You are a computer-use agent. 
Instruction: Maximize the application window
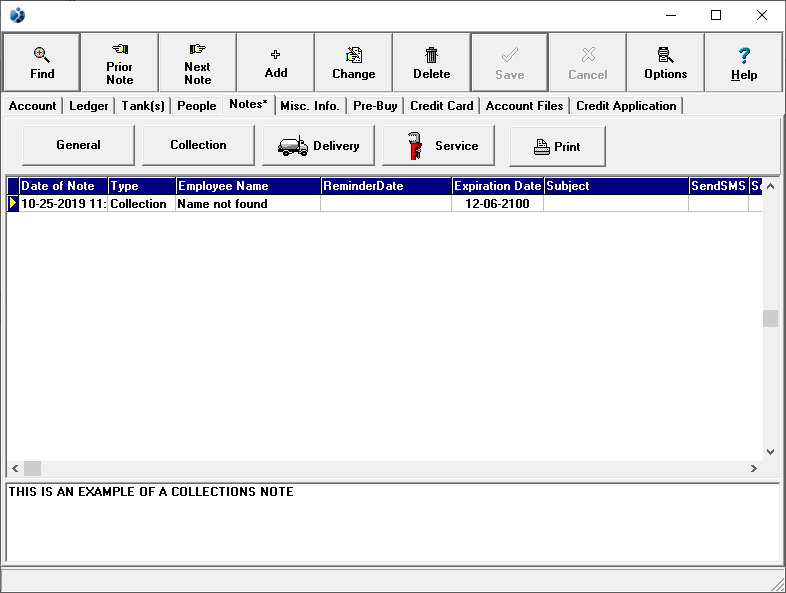716,15
